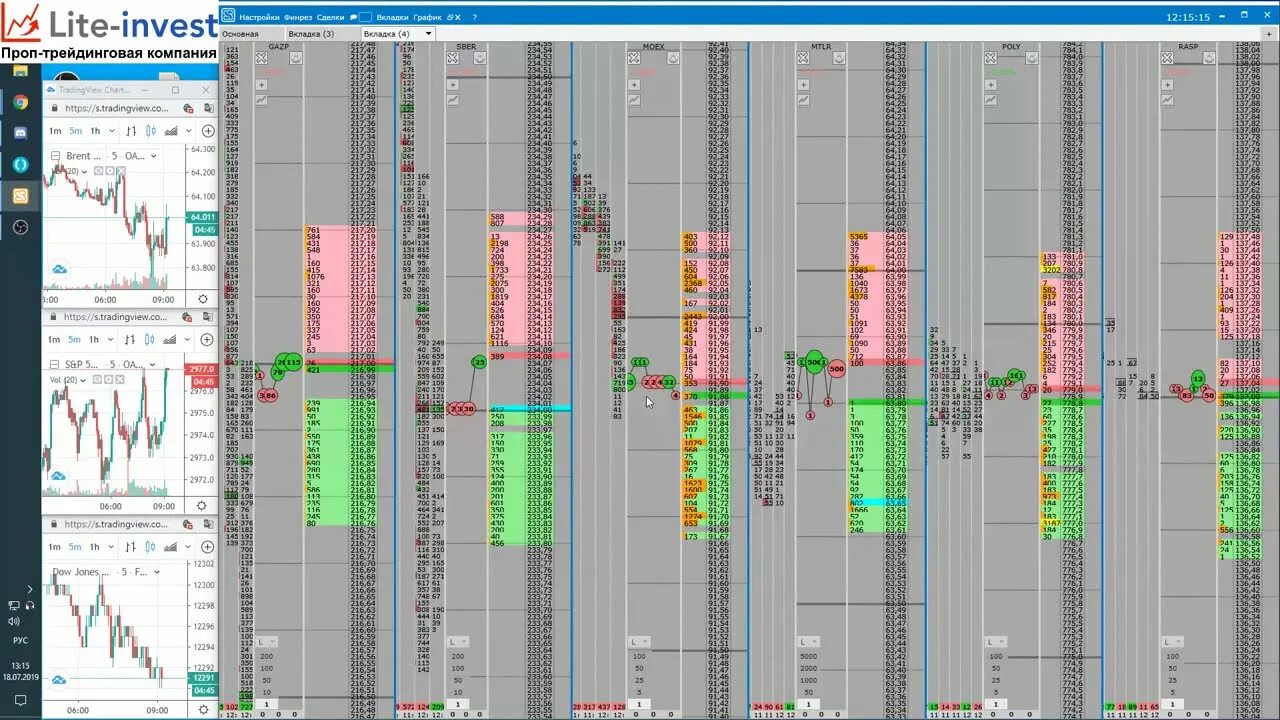Close the POLY order book panel
The height and width of the screenshot is (720, 1280).
click(991, 58)
